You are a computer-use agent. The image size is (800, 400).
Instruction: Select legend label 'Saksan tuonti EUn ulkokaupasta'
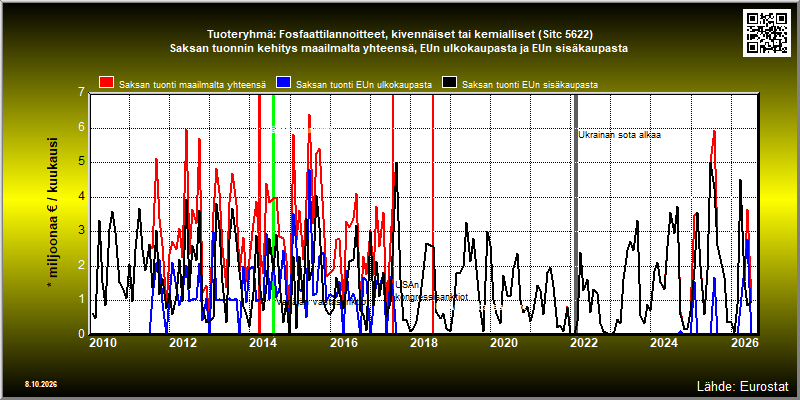pyautogui.click(x=364, y=85)
